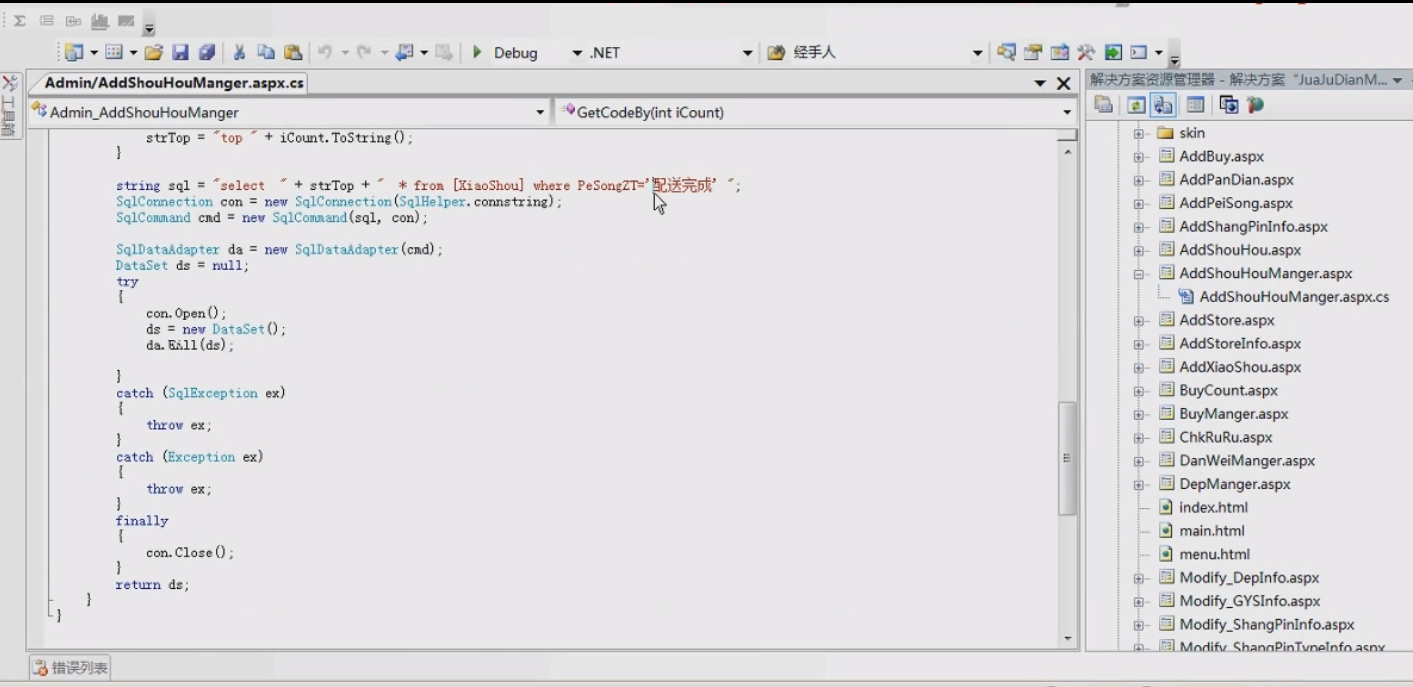Expand the BuyCount.aspx node
The width and height of the screenshot is (1413, 687).
click(1138, 391)
